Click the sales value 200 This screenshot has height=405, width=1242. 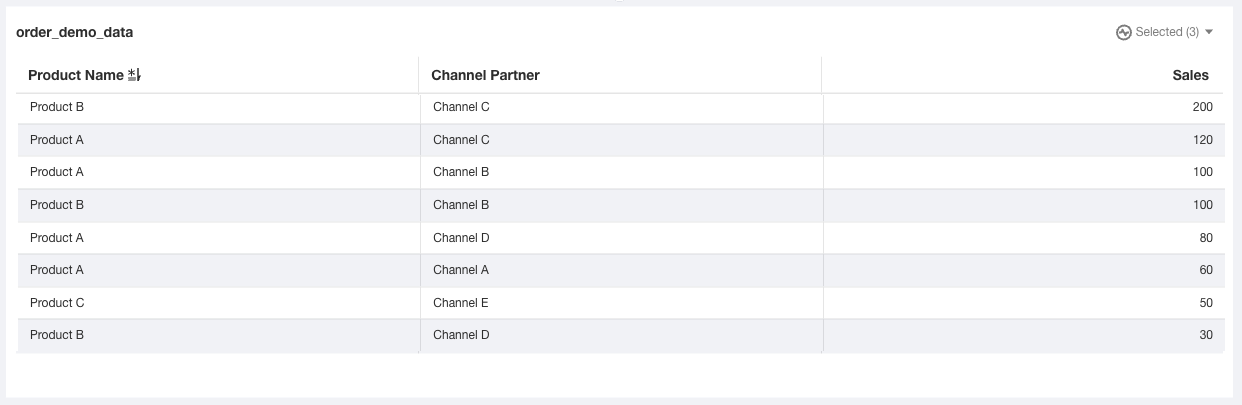1202,107
